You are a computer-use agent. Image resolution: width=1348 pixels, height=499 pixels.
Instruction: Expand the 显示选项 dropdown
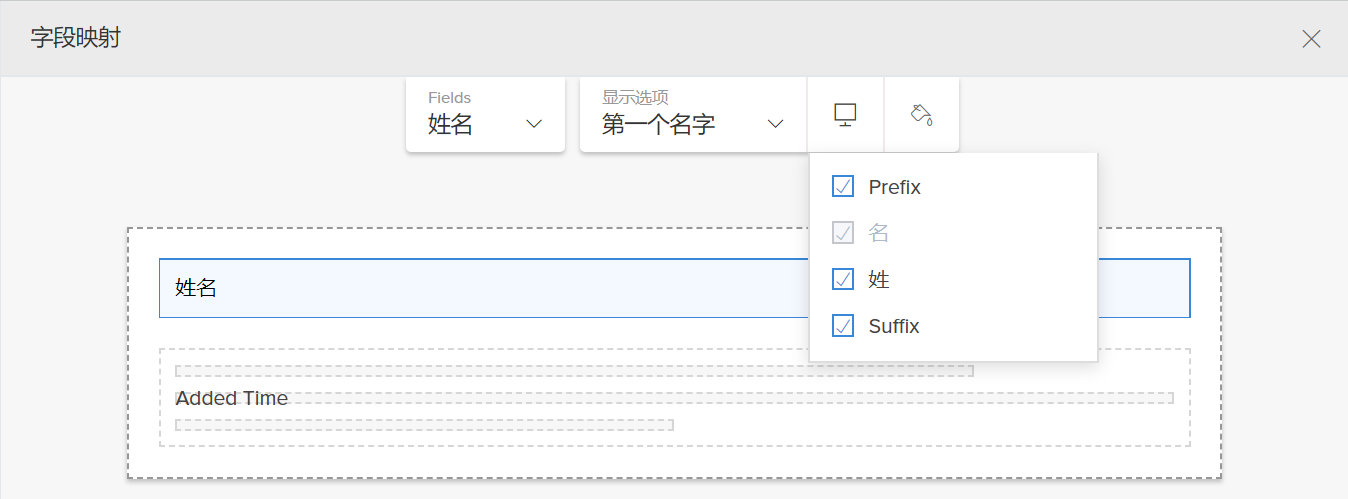(x=692, y=114)
